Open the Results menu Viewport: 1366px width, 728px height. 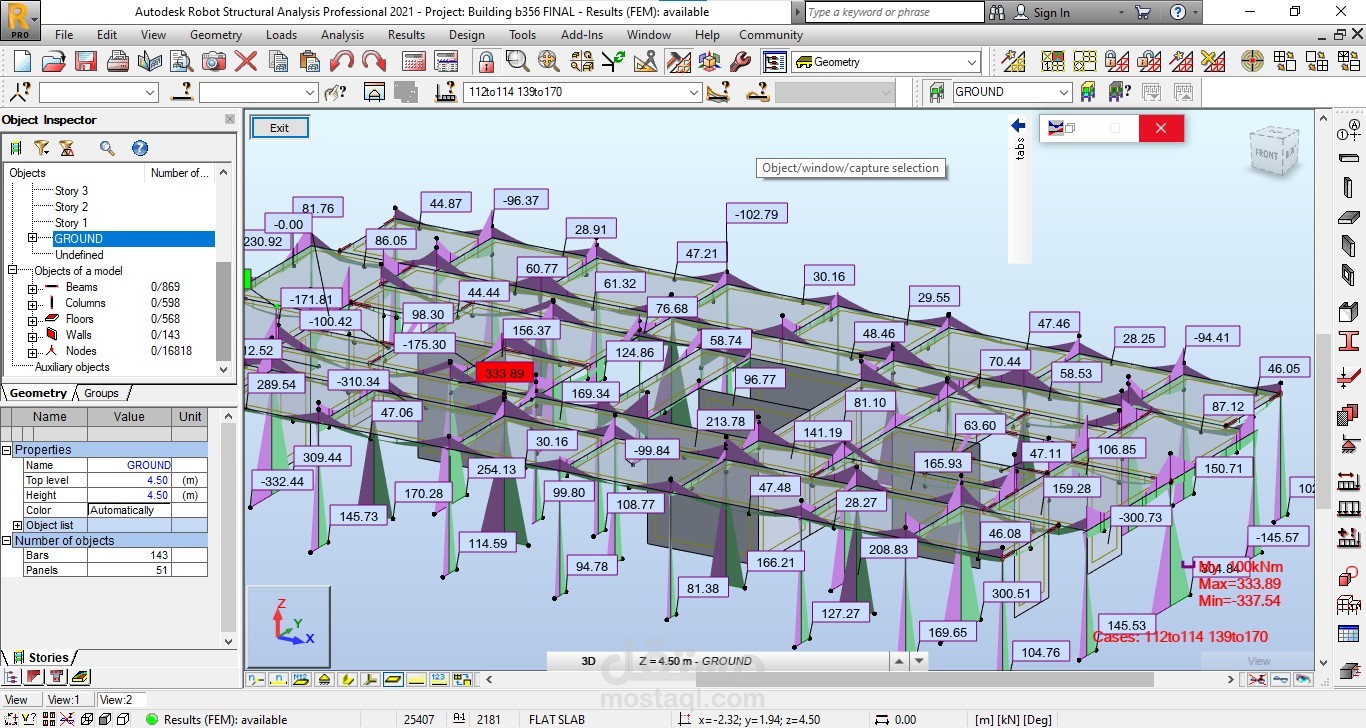(x=406, y=34)
